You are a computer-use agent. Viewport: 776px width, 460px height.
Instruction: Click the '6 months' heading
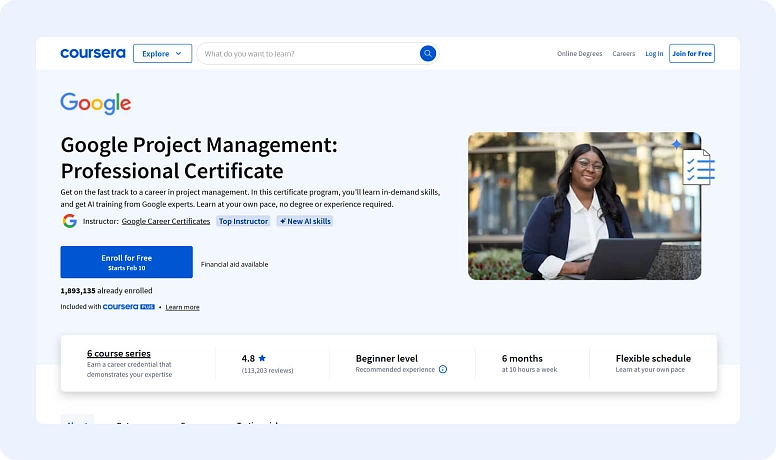(522, 358)
